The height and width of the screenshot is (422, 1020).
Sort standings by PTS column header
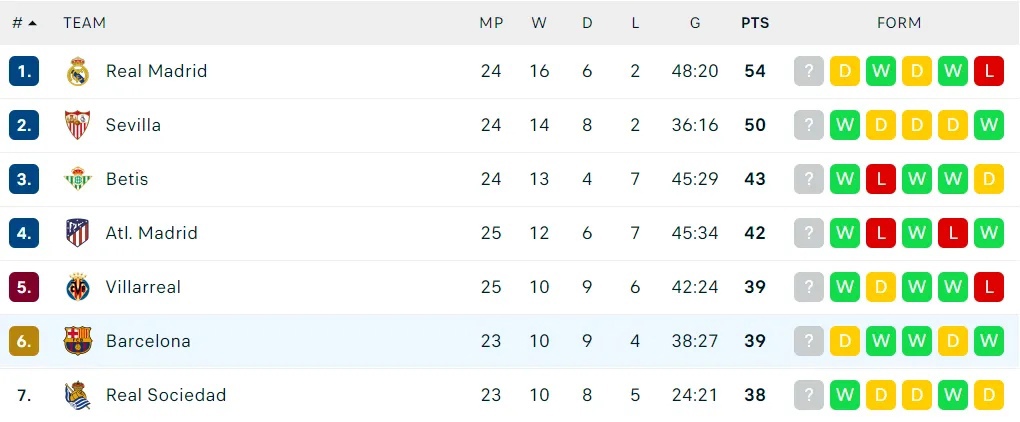click(755, 23)
